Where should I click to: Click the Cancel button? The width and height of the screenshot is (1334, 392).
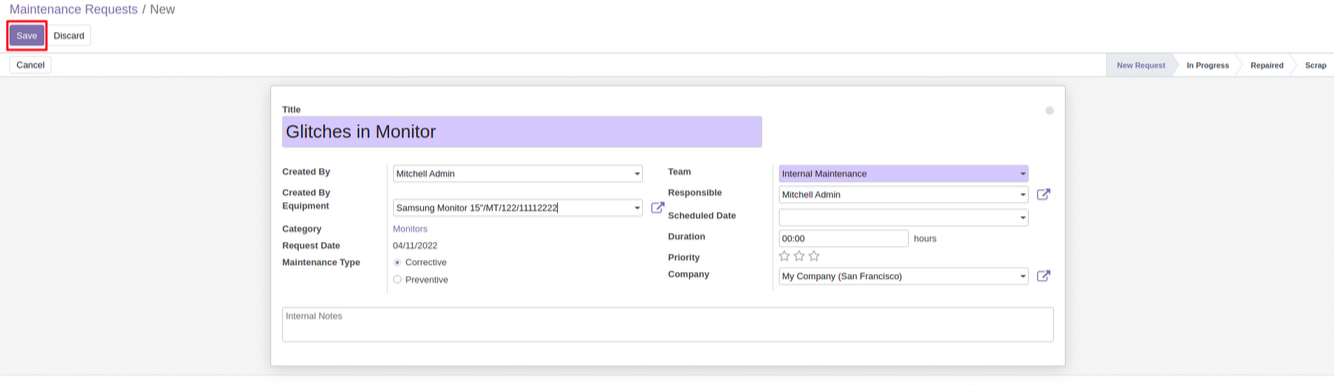(x=31, y=65)
